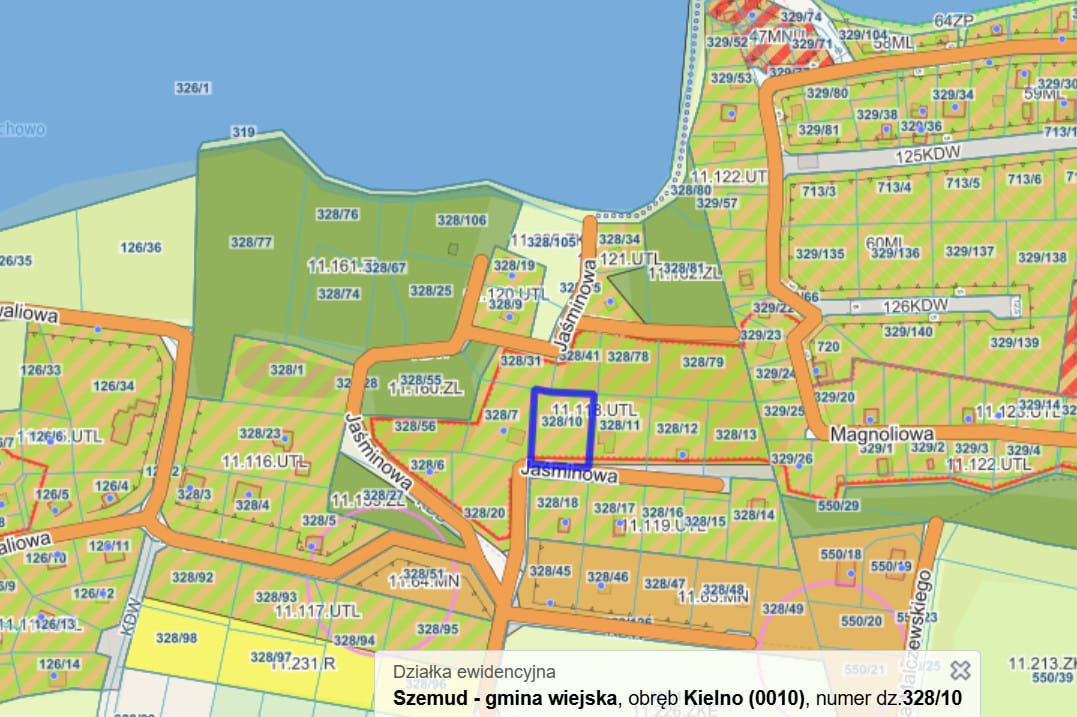
Task: Click the blue point marker in parcel 328/18
Action: click(564, 522)
